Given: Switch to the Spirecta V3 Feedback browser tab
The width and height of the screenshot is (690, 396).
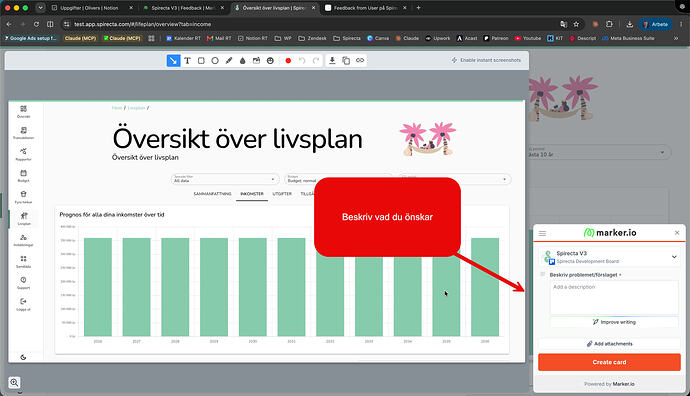Looking at the screenshot, I should (183, 8).
